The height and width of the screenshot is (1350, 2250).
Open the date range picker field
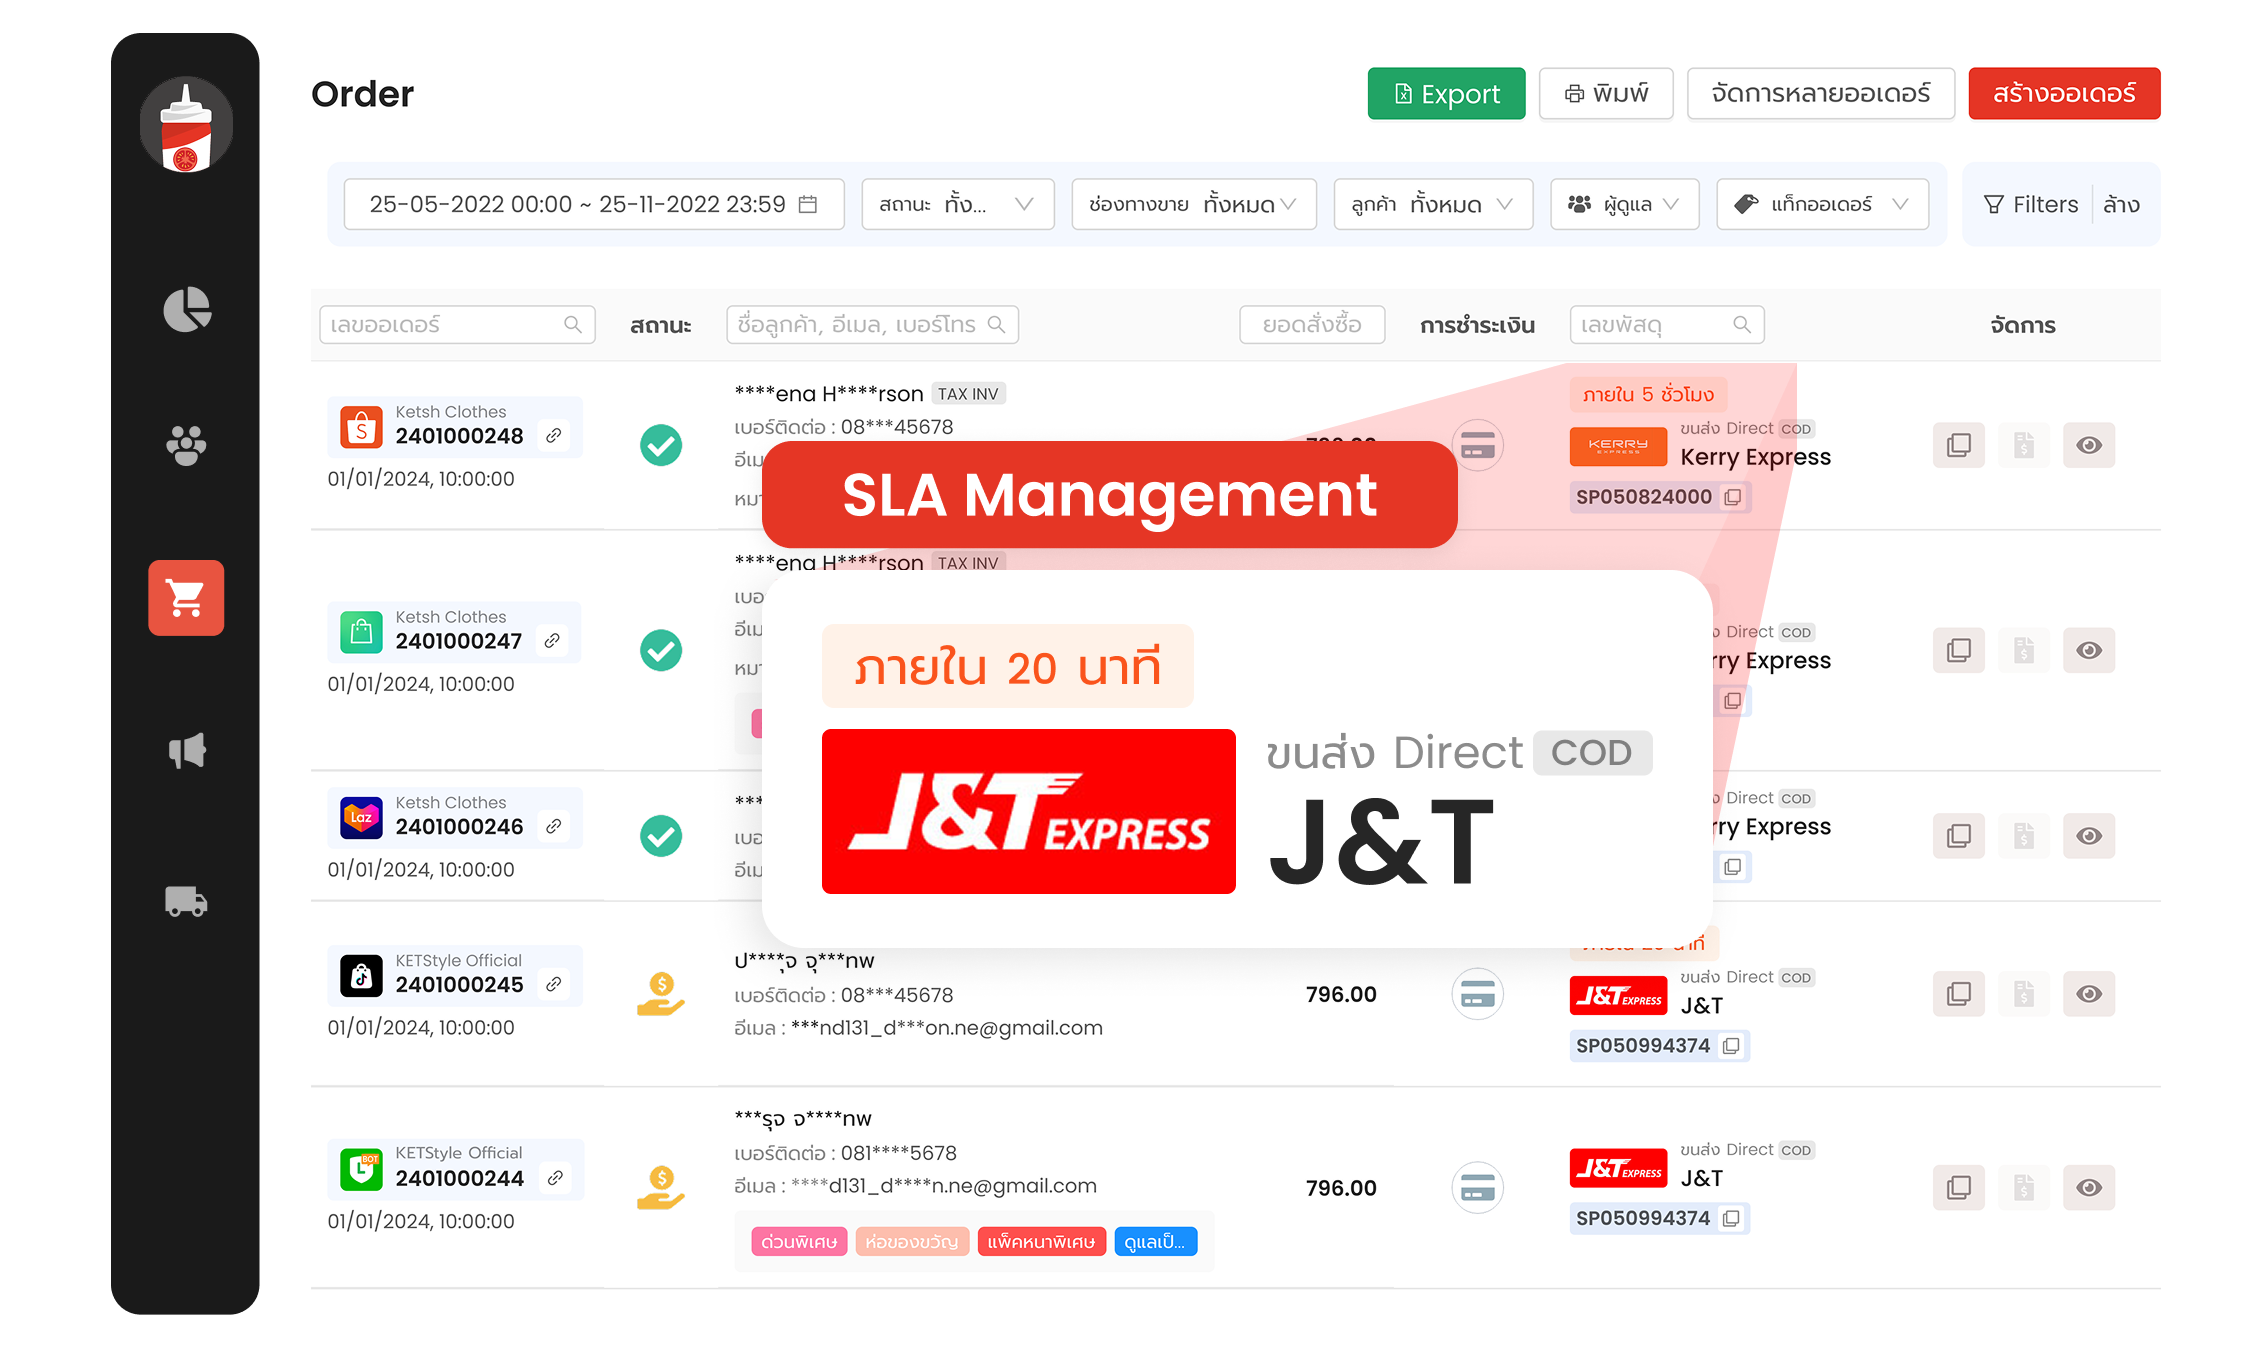click(593, 204)
